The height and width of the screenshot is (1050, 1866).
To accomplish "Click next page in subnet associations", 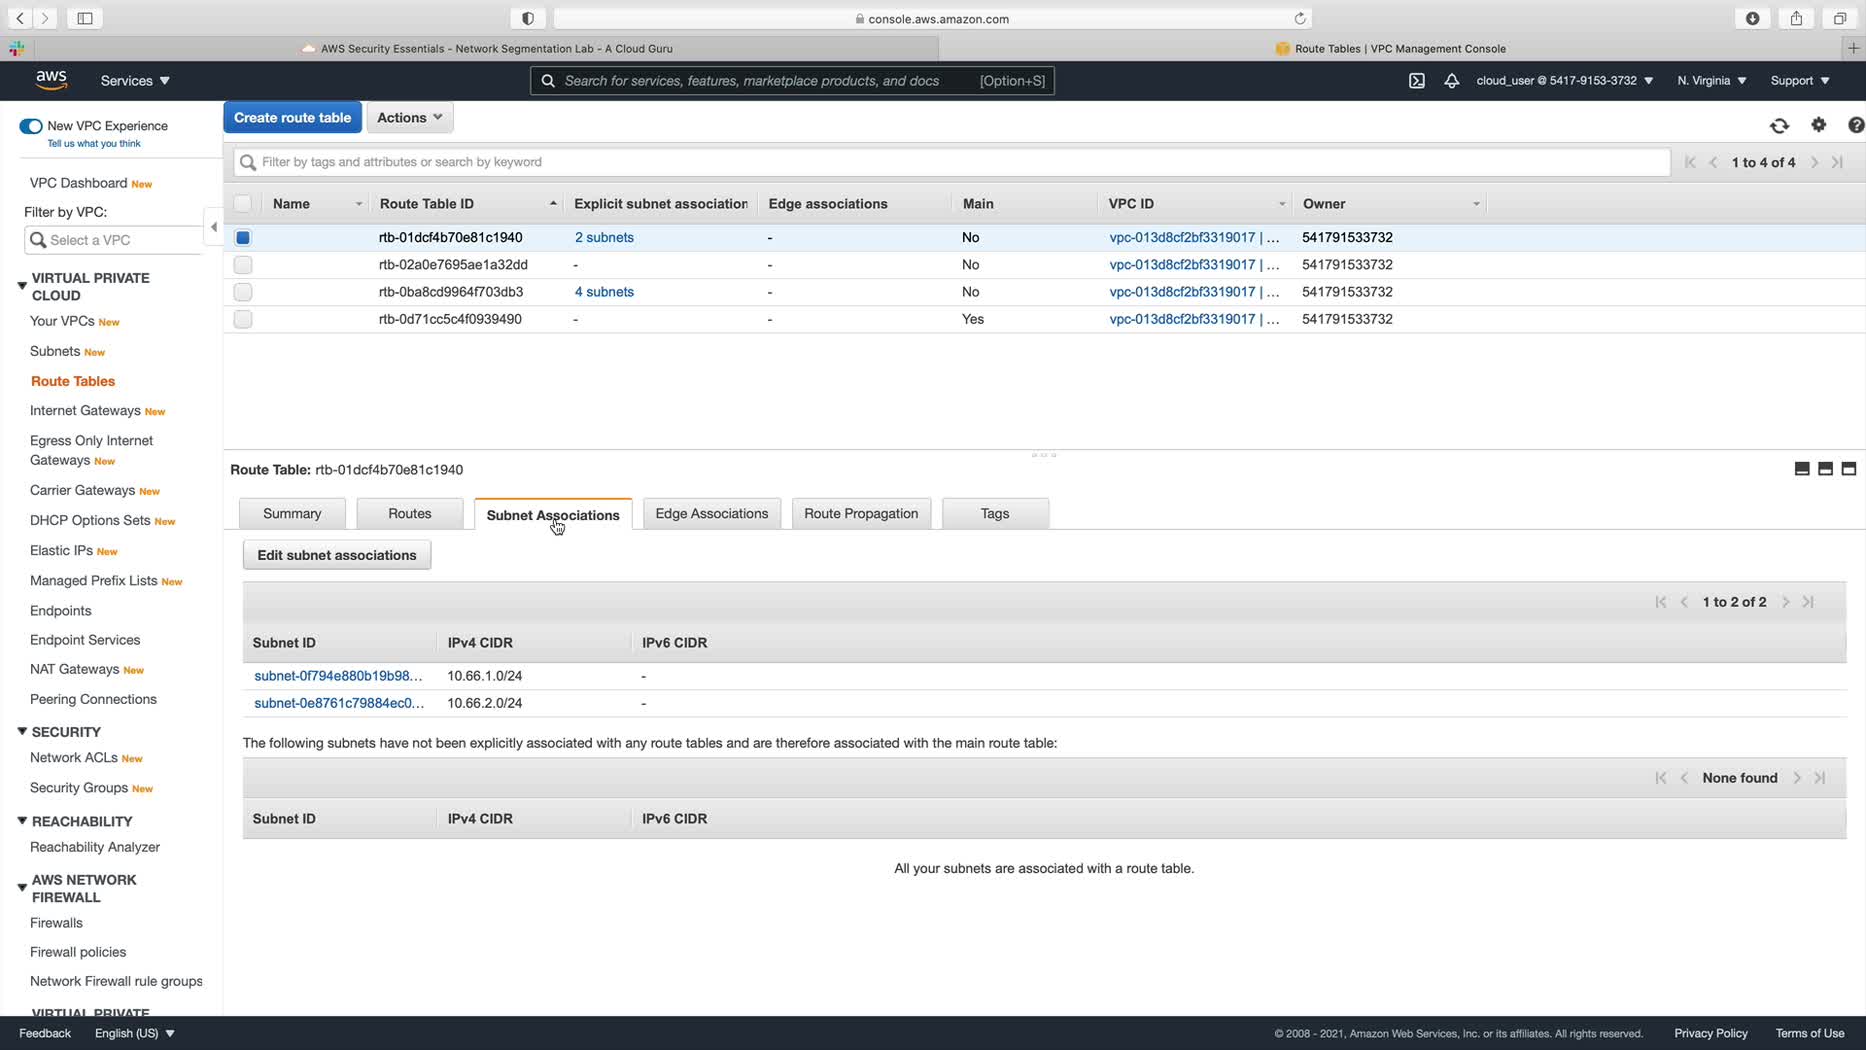I will 1786,602.
